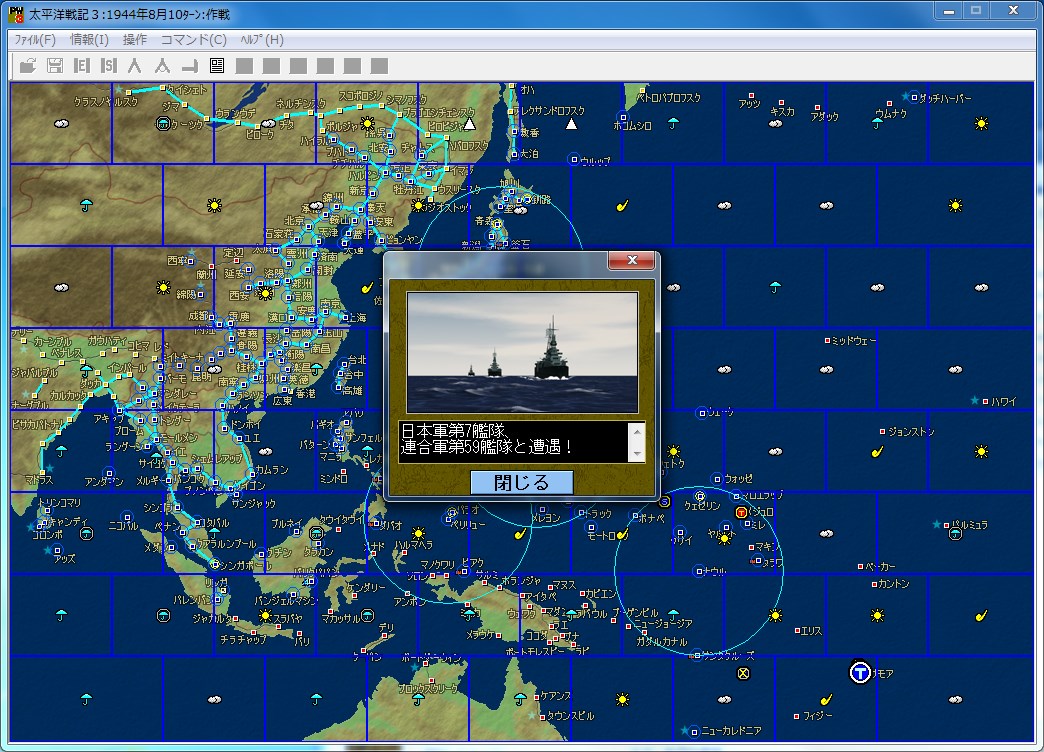The width and height of the screenshot is (1044, 752).
Task: Click the red base marker at アッツ
Action: 752,96
